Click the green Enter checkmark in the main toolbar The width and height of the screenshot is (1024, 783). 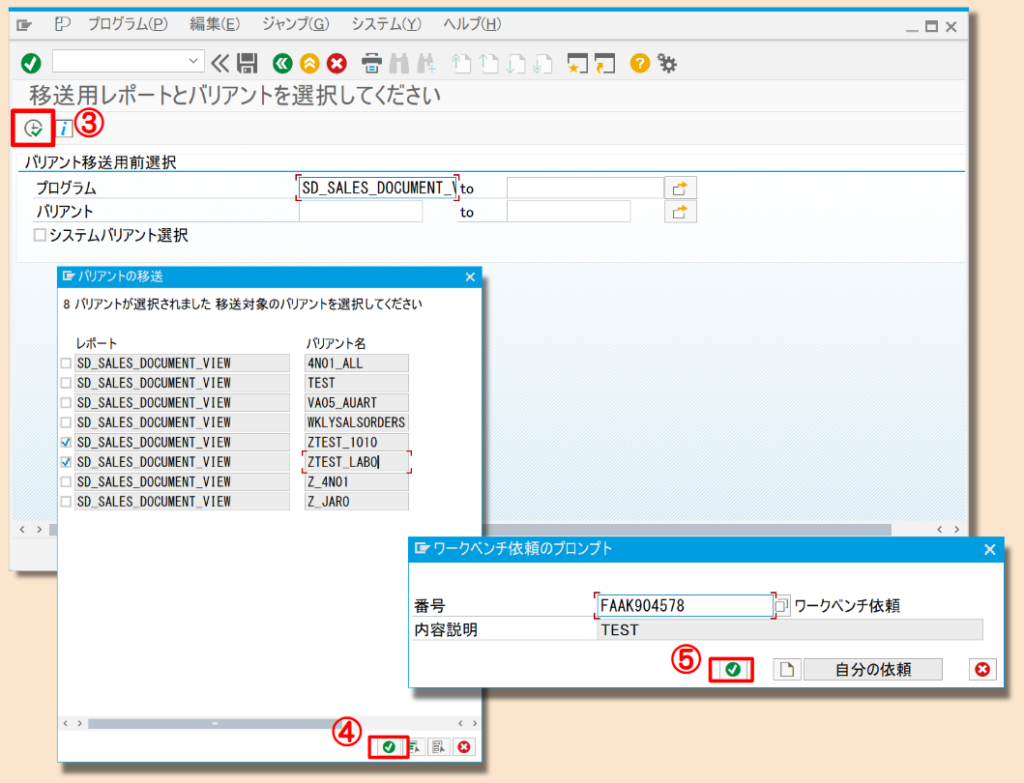pyautogui.click(x=31, y=63)
